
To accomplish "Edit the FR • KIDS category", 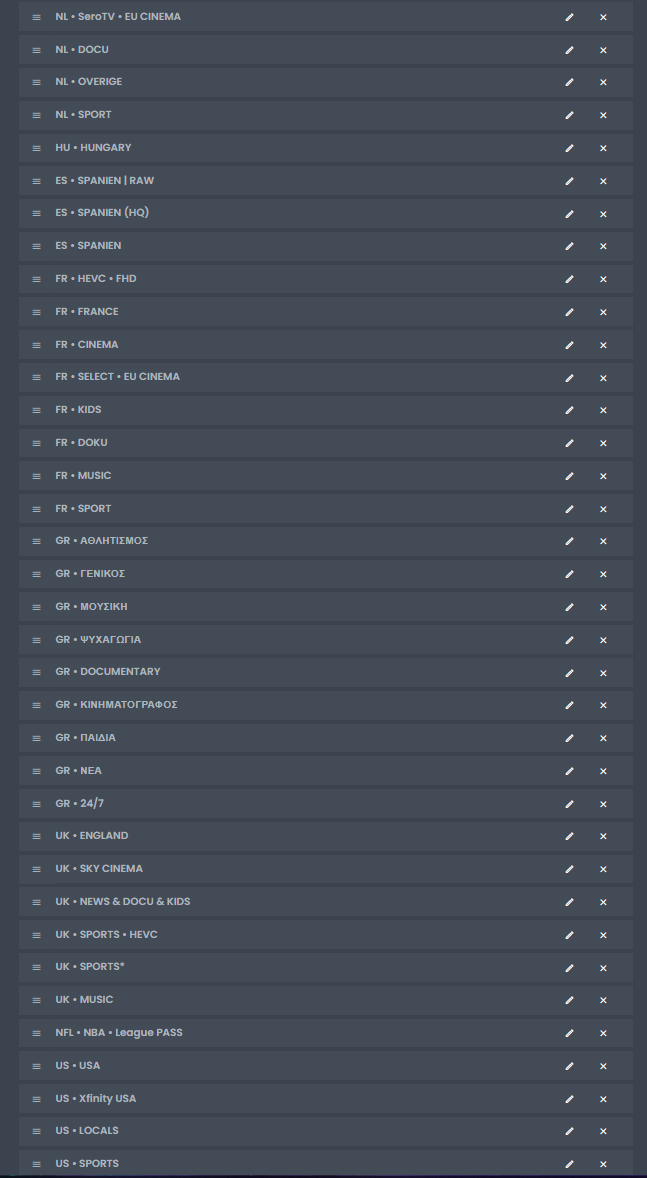I will click(569, 410).
